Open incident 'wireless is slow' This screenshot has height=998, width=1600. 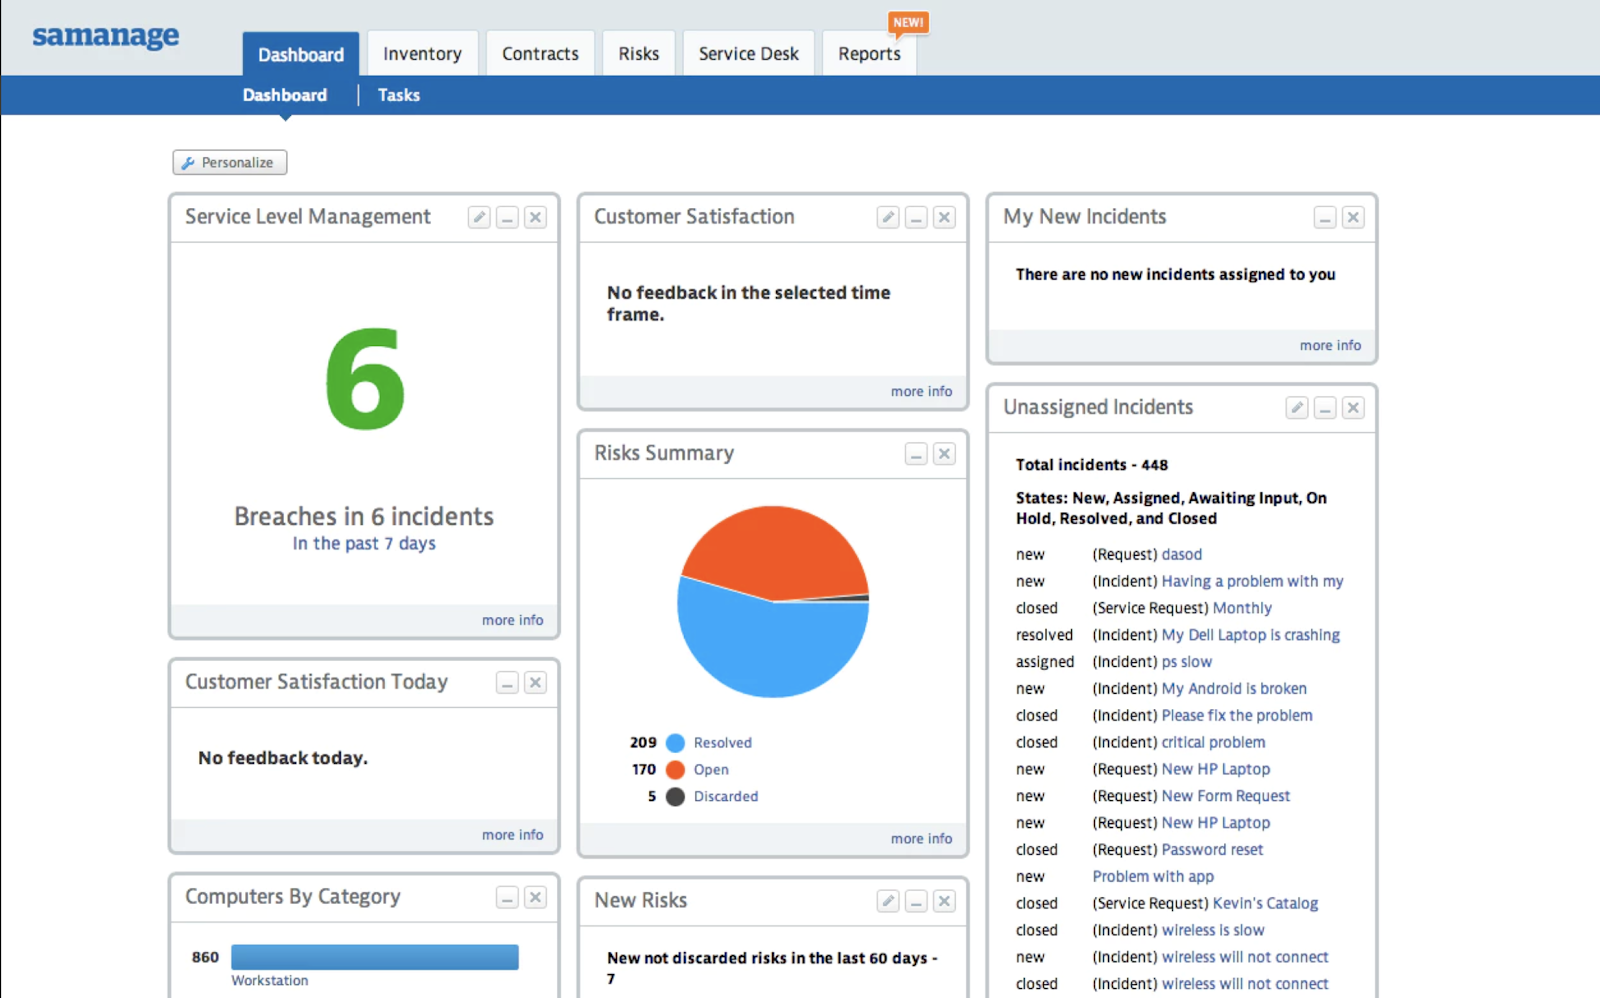point(1213,930)
